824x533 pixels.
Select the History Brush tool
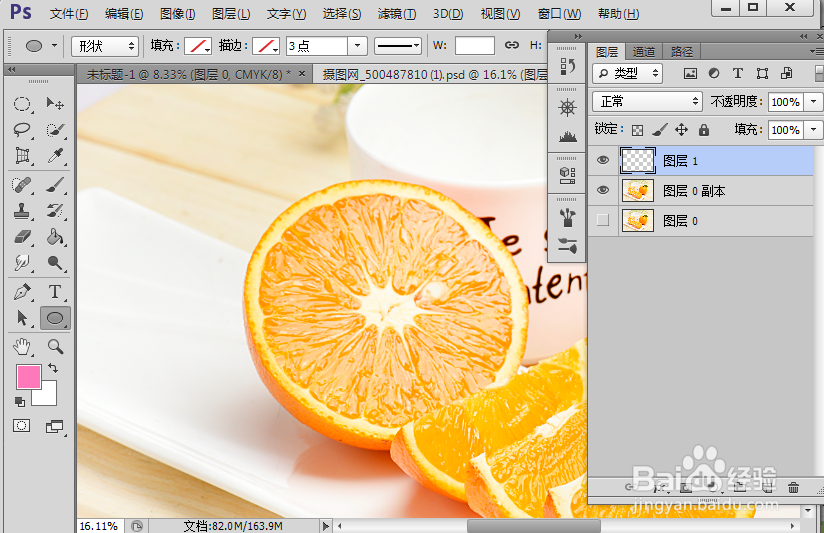pos(55,211)
